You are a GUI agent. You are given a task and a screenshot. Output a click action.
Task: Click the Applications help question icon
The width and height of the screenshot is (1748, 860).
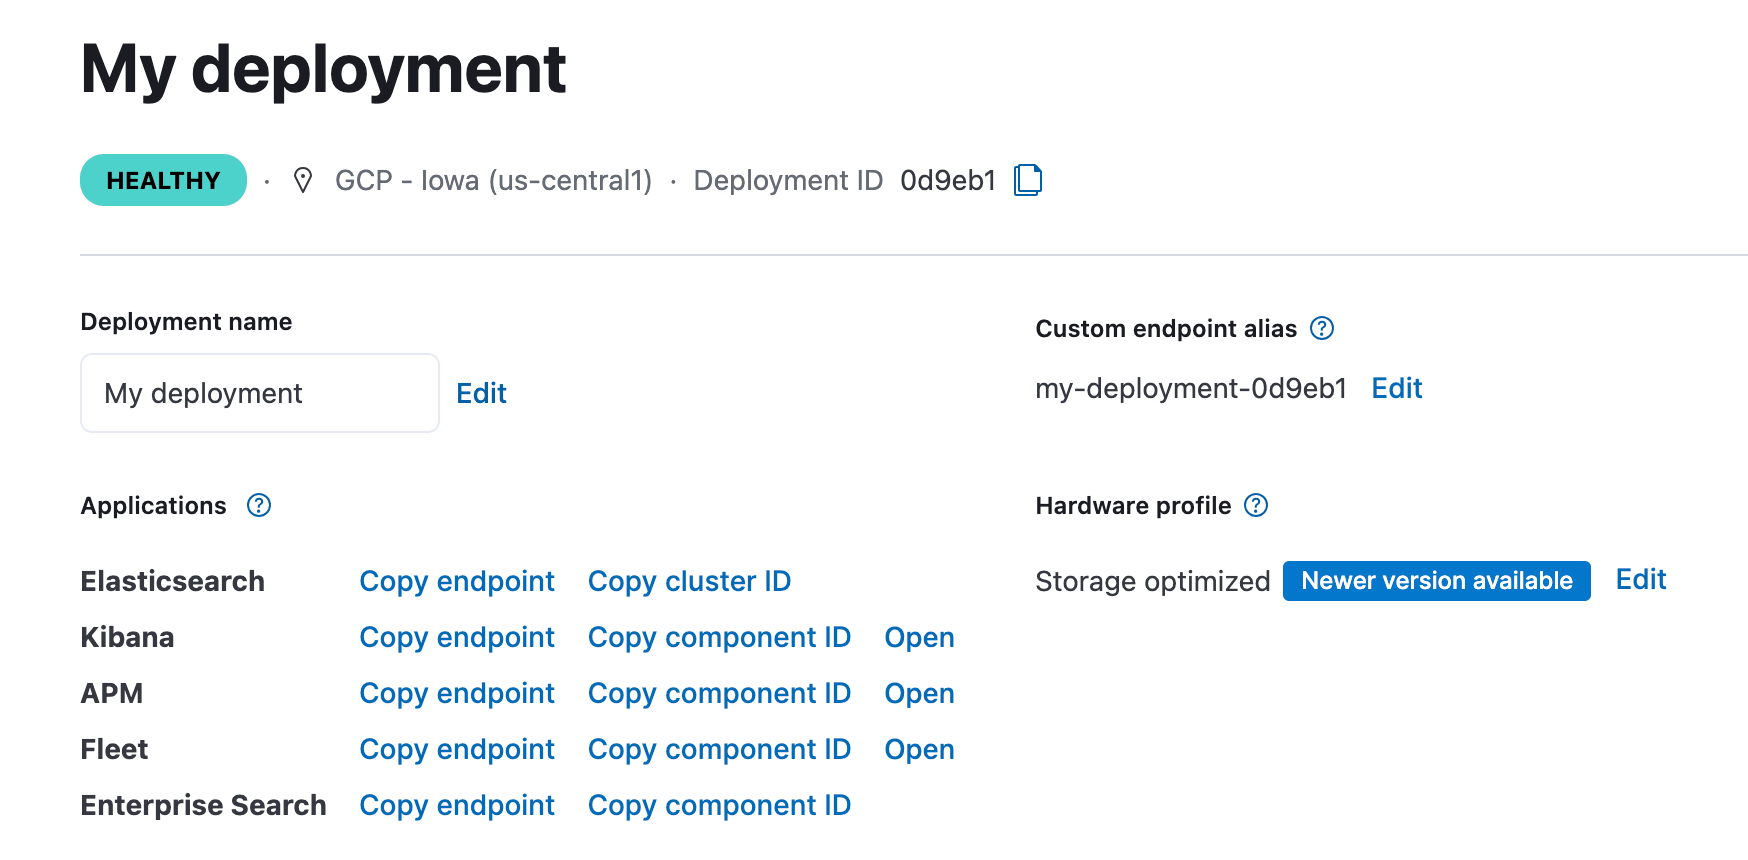259,505
